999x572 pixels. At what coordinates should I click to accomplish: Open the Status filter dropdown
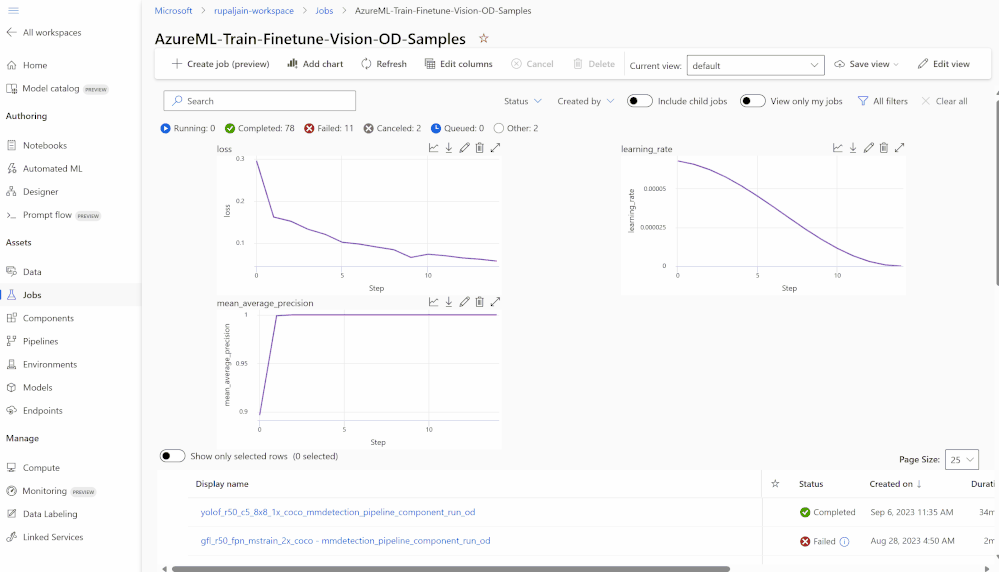click(522, 101)
